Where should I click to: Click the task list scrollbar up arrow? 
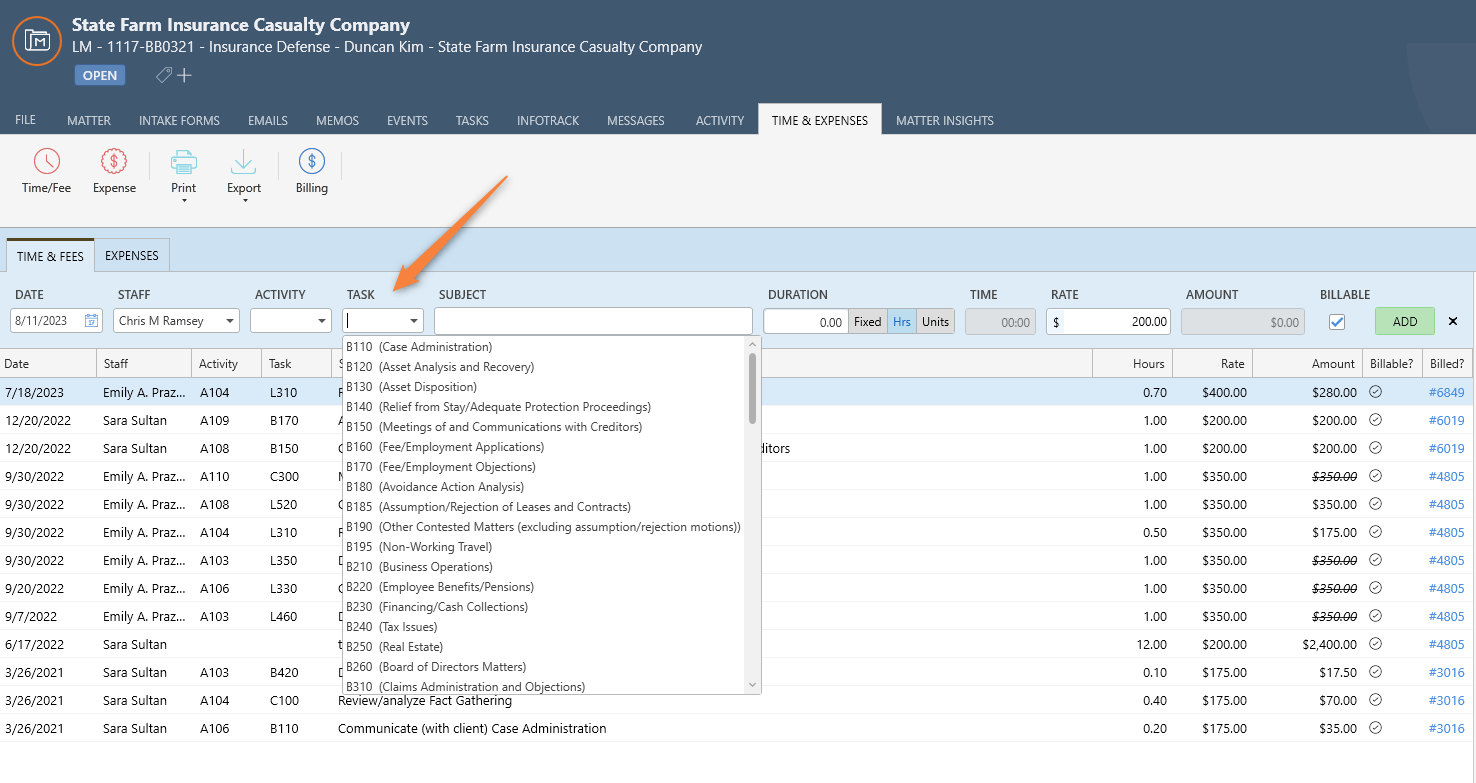pos(753,344)
